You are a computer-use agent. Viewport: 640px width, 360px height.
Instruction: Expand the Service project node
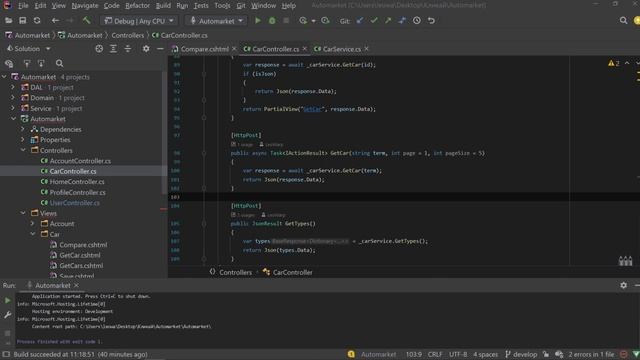13,109
